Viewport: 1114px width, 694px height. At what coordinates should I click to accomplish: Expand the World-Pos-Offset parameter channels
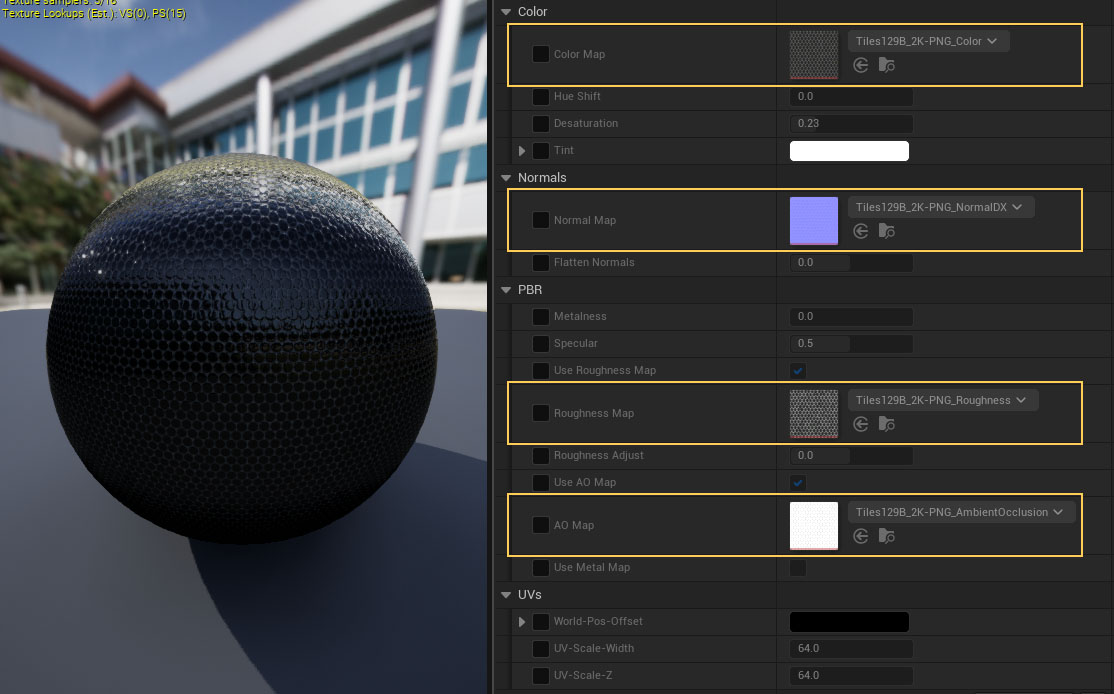[x=521, y=622]
